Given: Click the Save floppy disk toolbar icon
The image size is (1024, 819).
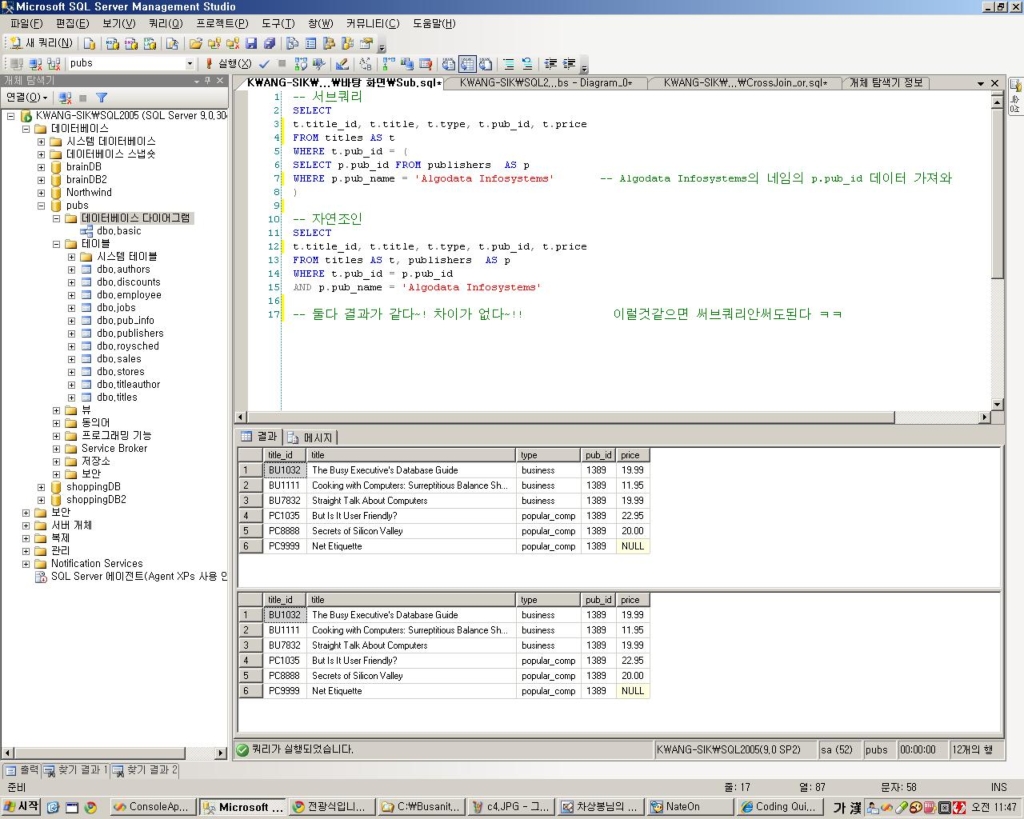Looking at the screenshot, I should [x=251, y=44].
